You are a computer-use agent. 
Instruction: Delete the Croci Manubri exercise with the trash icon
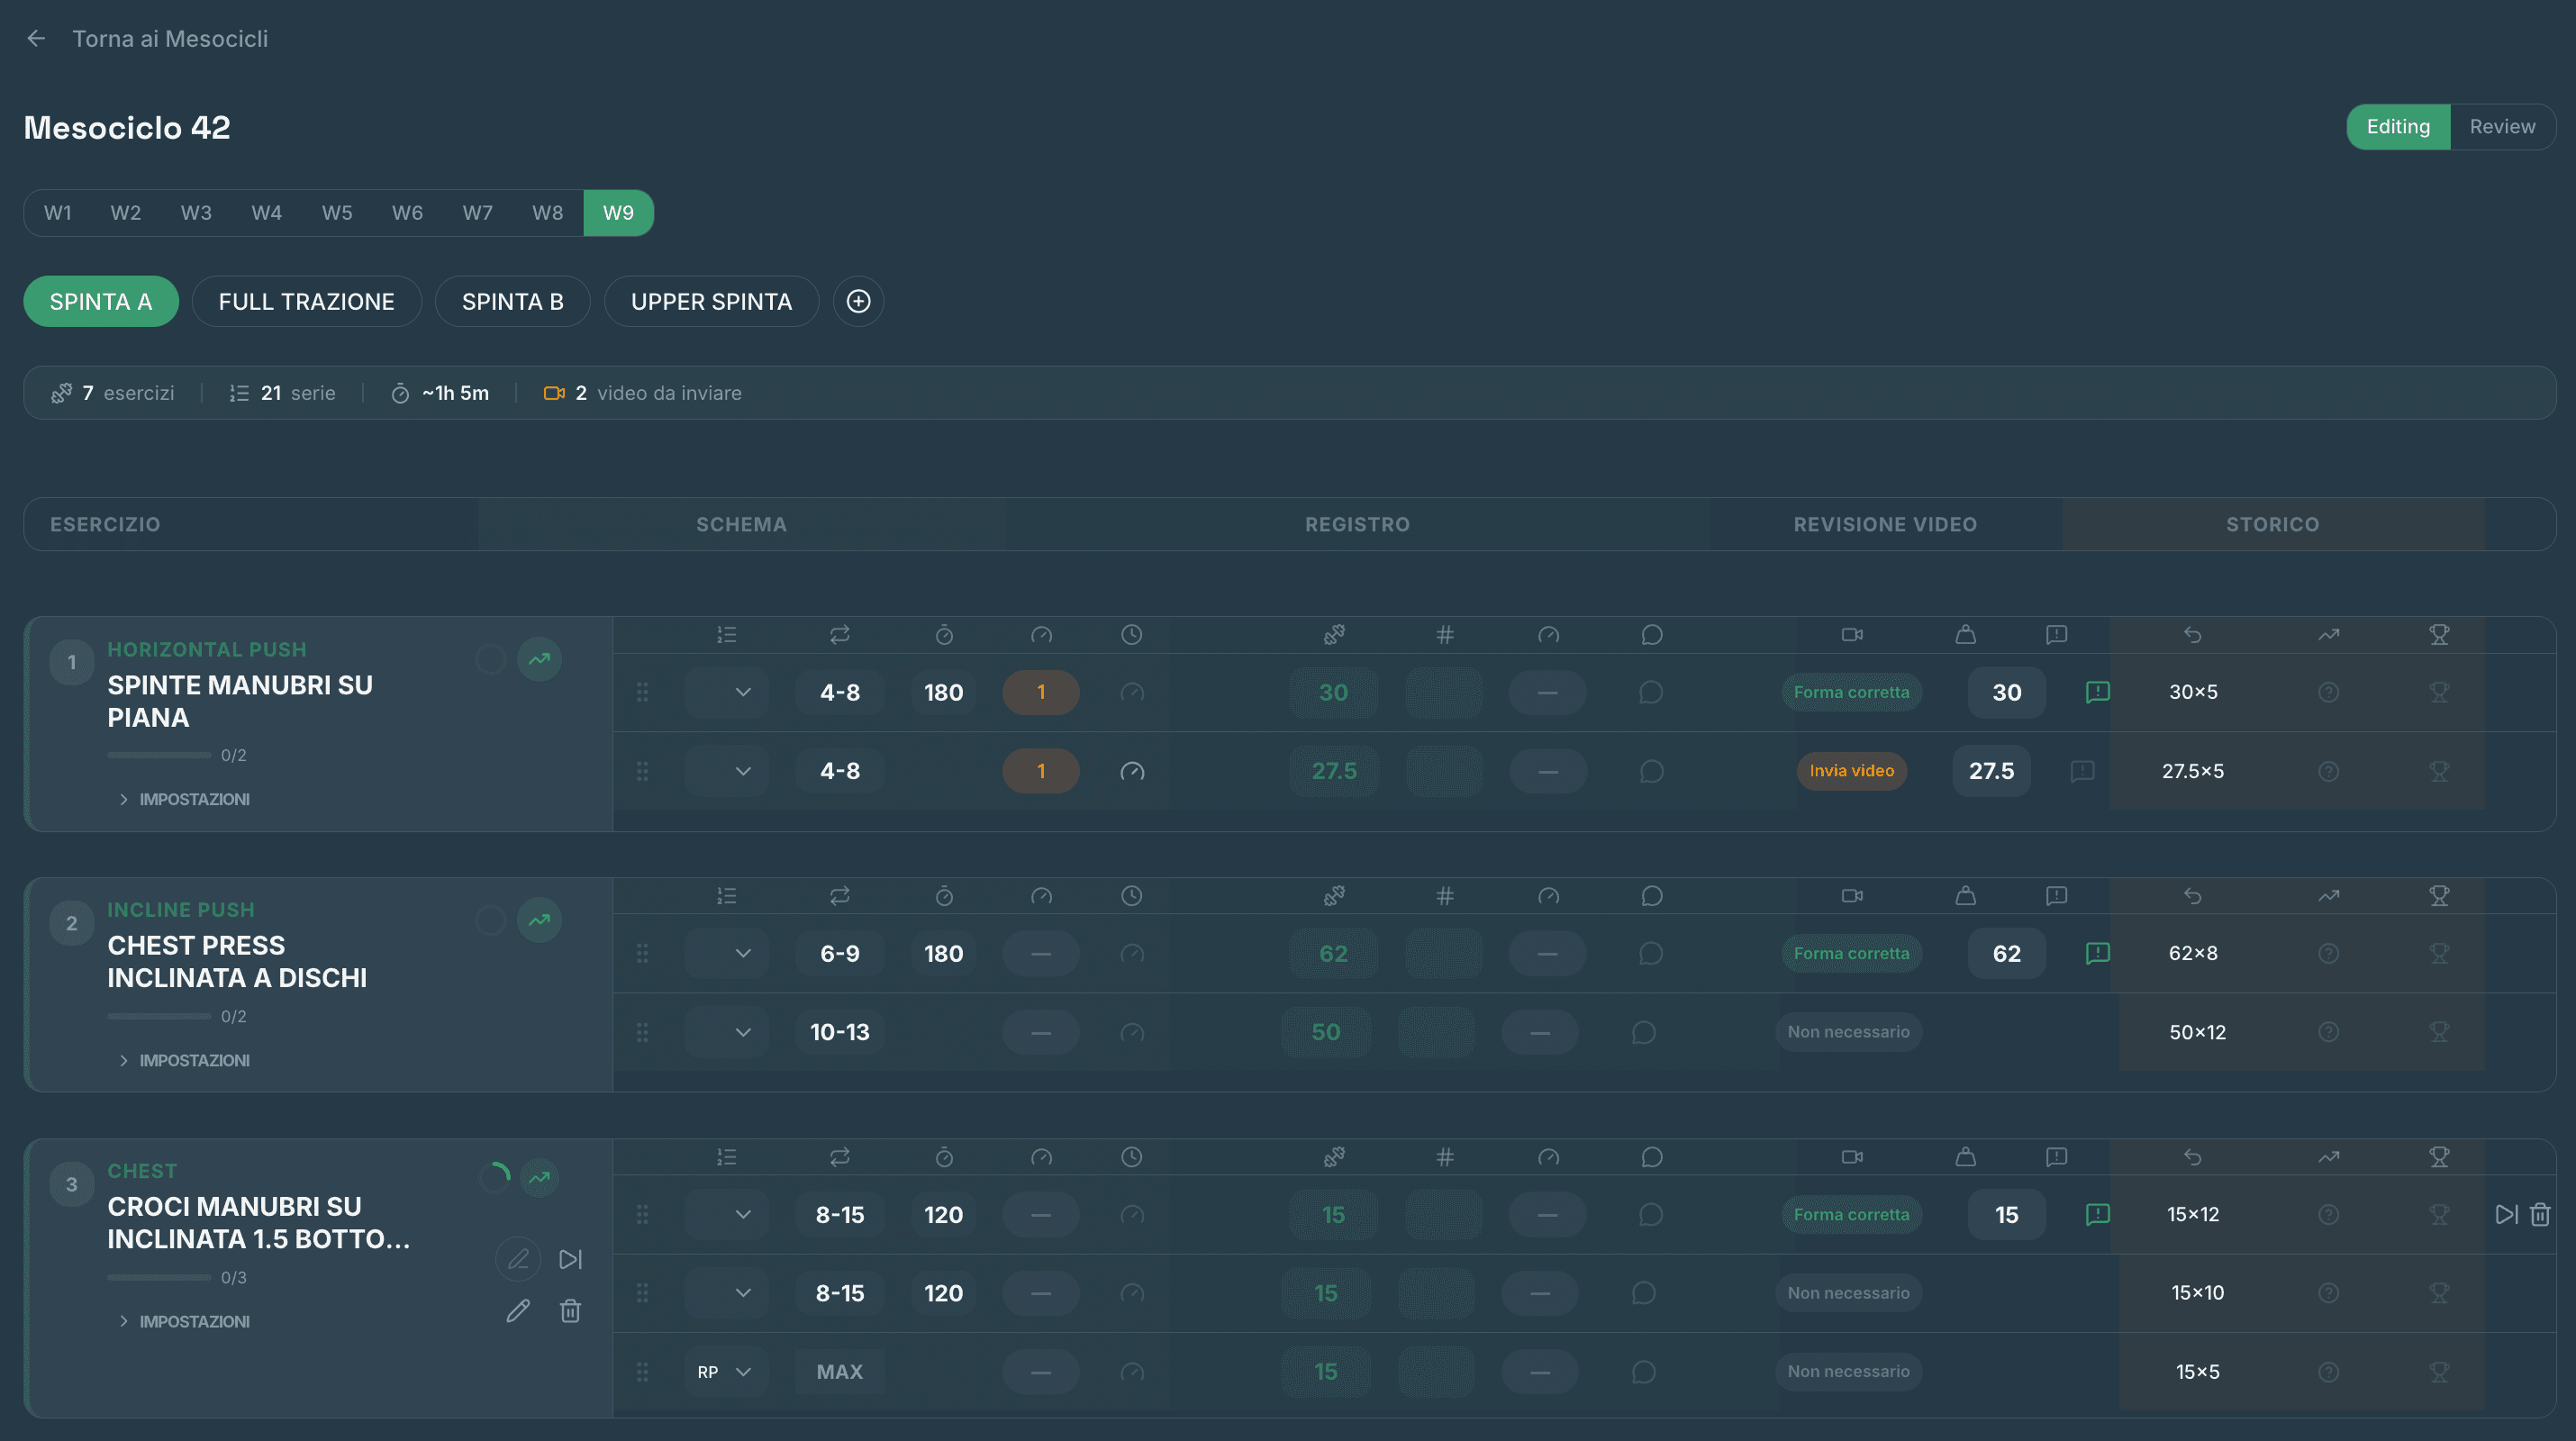[x=570, y=1310]
